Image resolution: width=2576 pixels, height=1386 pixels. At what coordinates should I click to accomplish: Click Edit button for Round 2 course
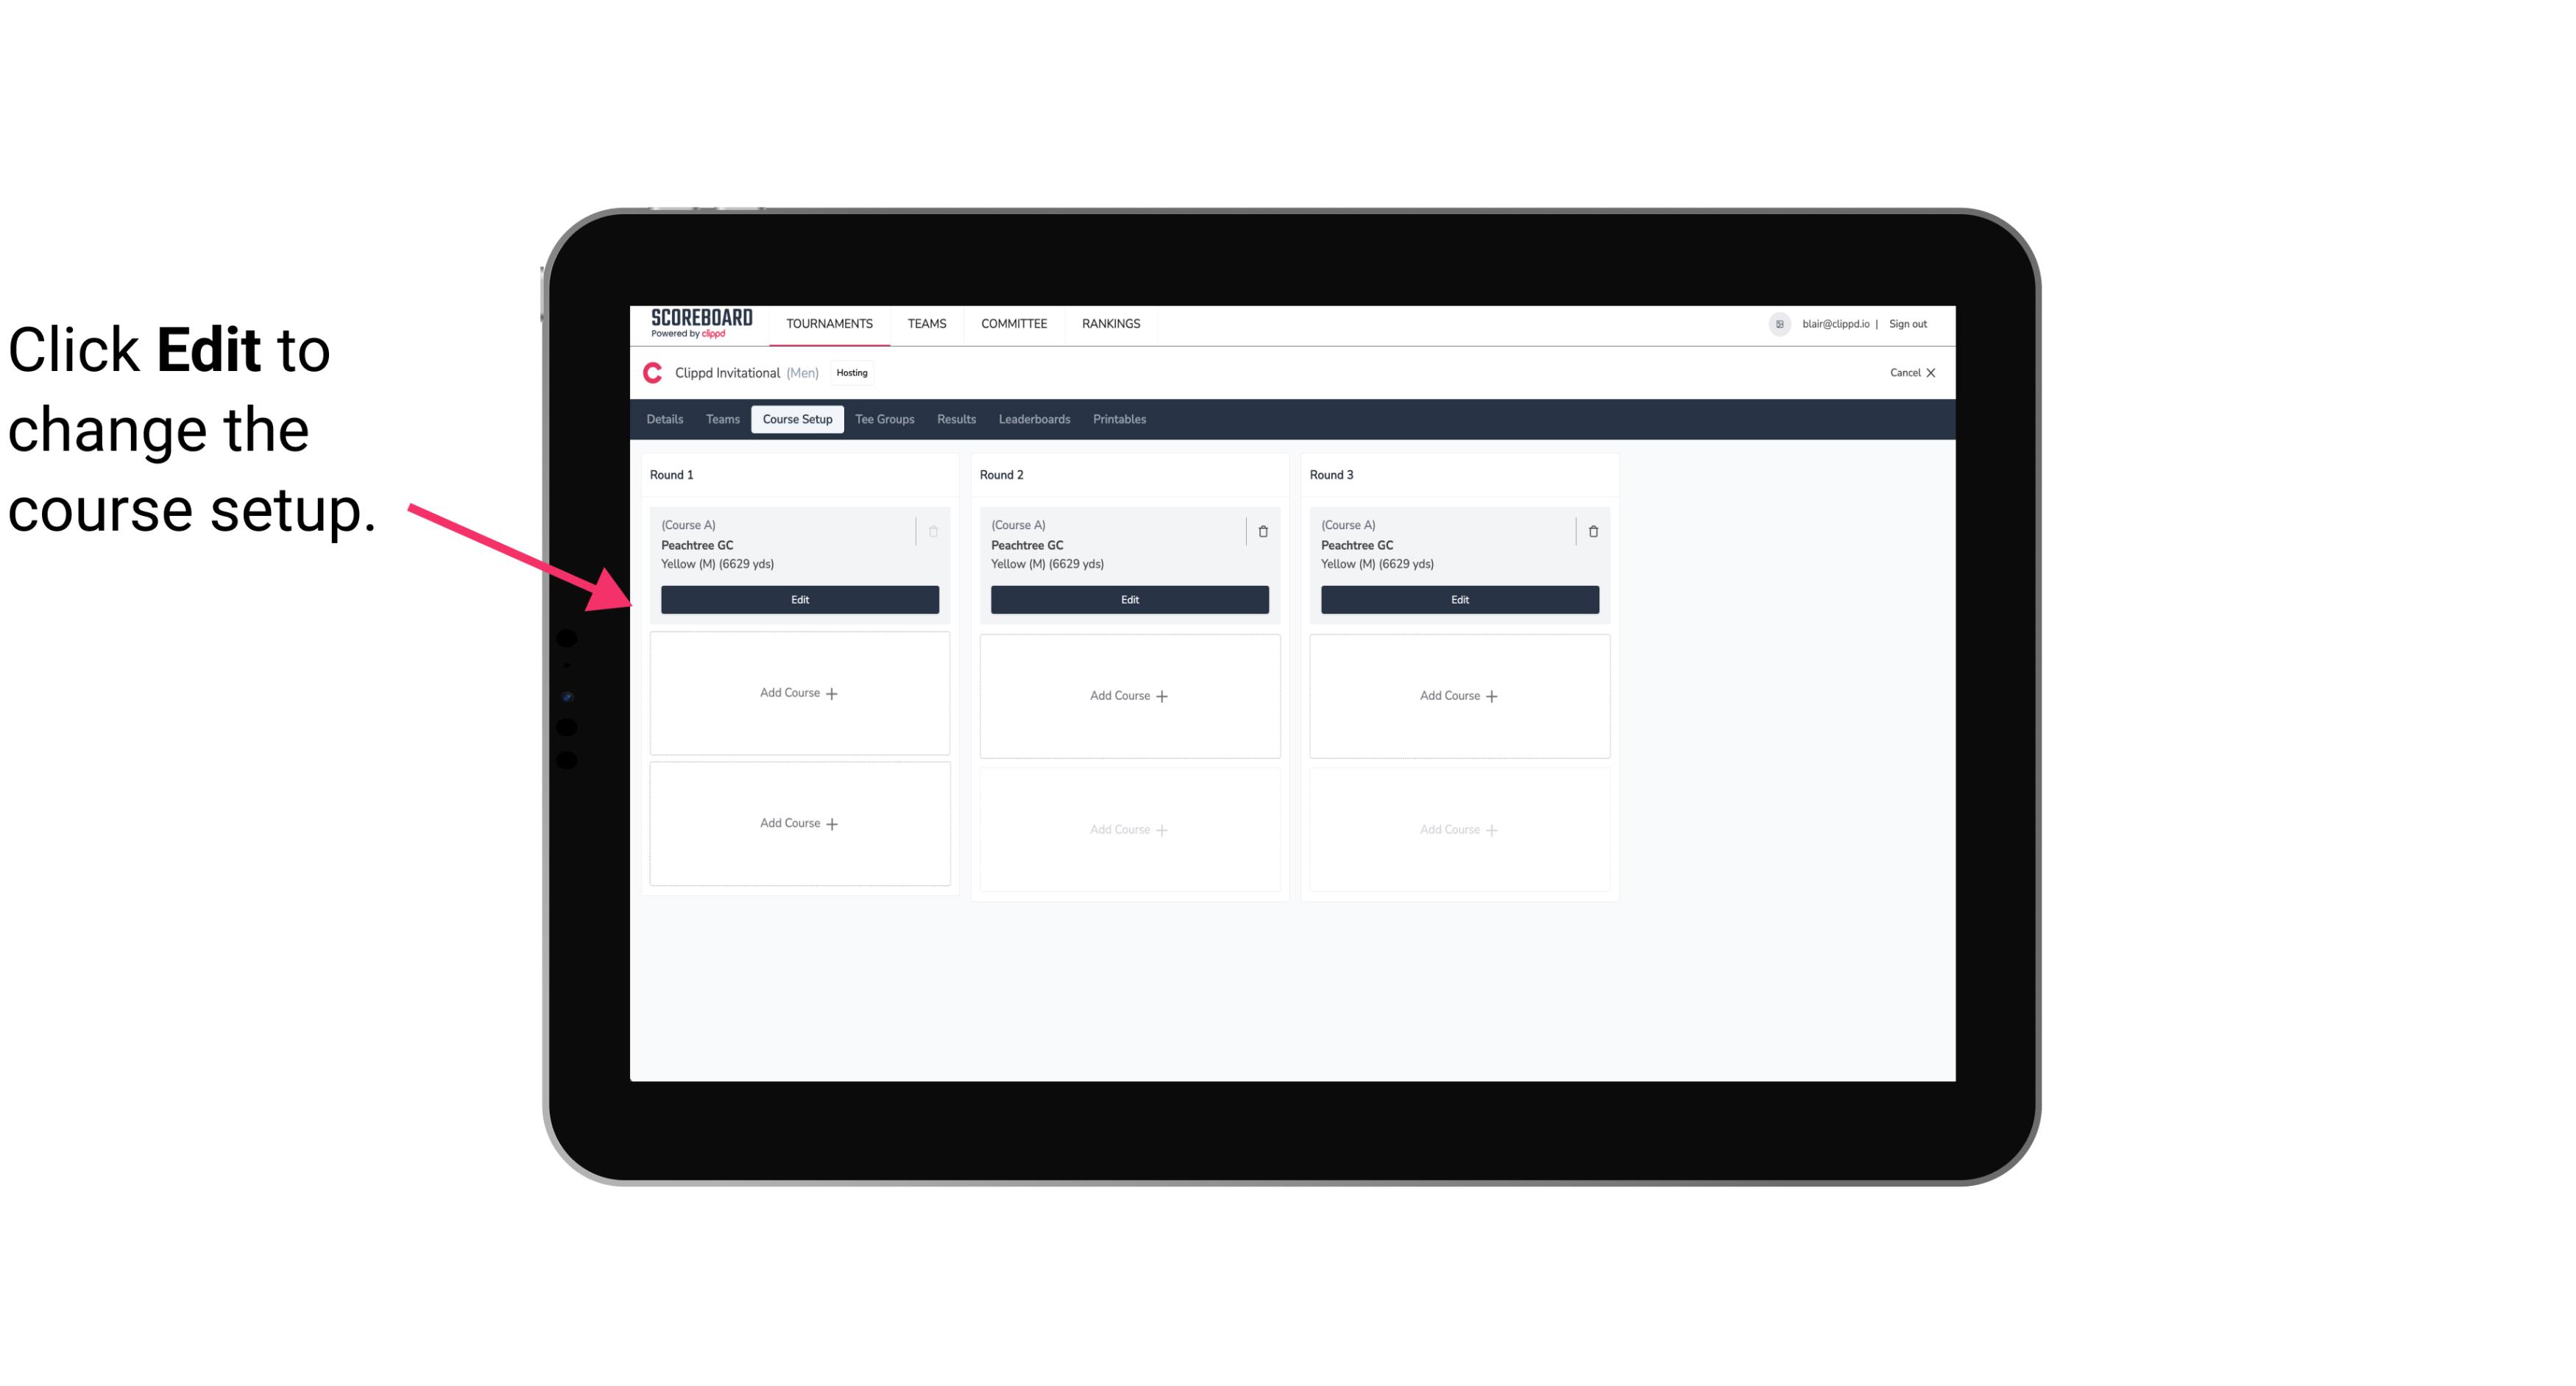point(1128,598)
